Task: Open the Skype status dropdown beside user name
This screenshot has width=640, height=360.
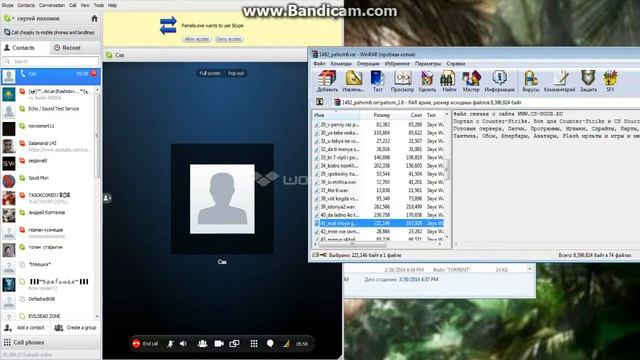Action: pos(8,18)
